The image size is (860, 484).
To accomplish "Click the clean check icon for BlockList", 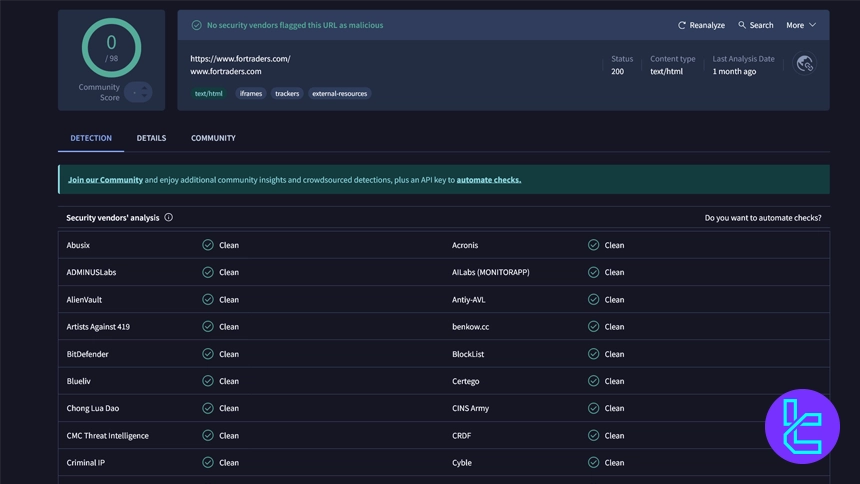I will pos(593,354).
